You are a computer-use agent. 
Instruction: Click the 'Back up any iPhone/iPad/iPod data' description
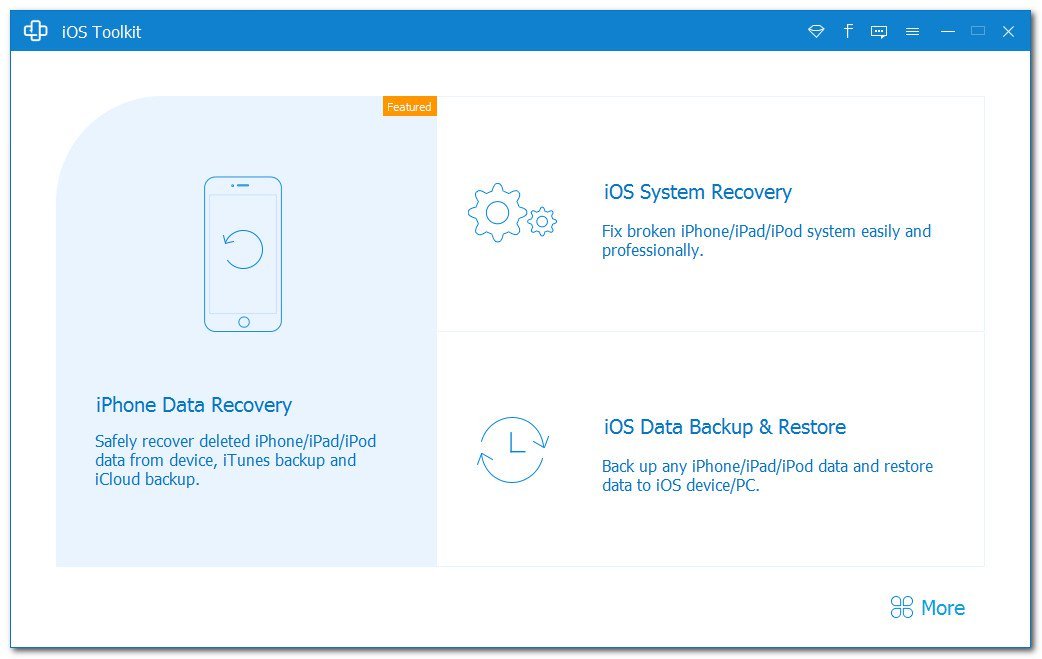768,476
